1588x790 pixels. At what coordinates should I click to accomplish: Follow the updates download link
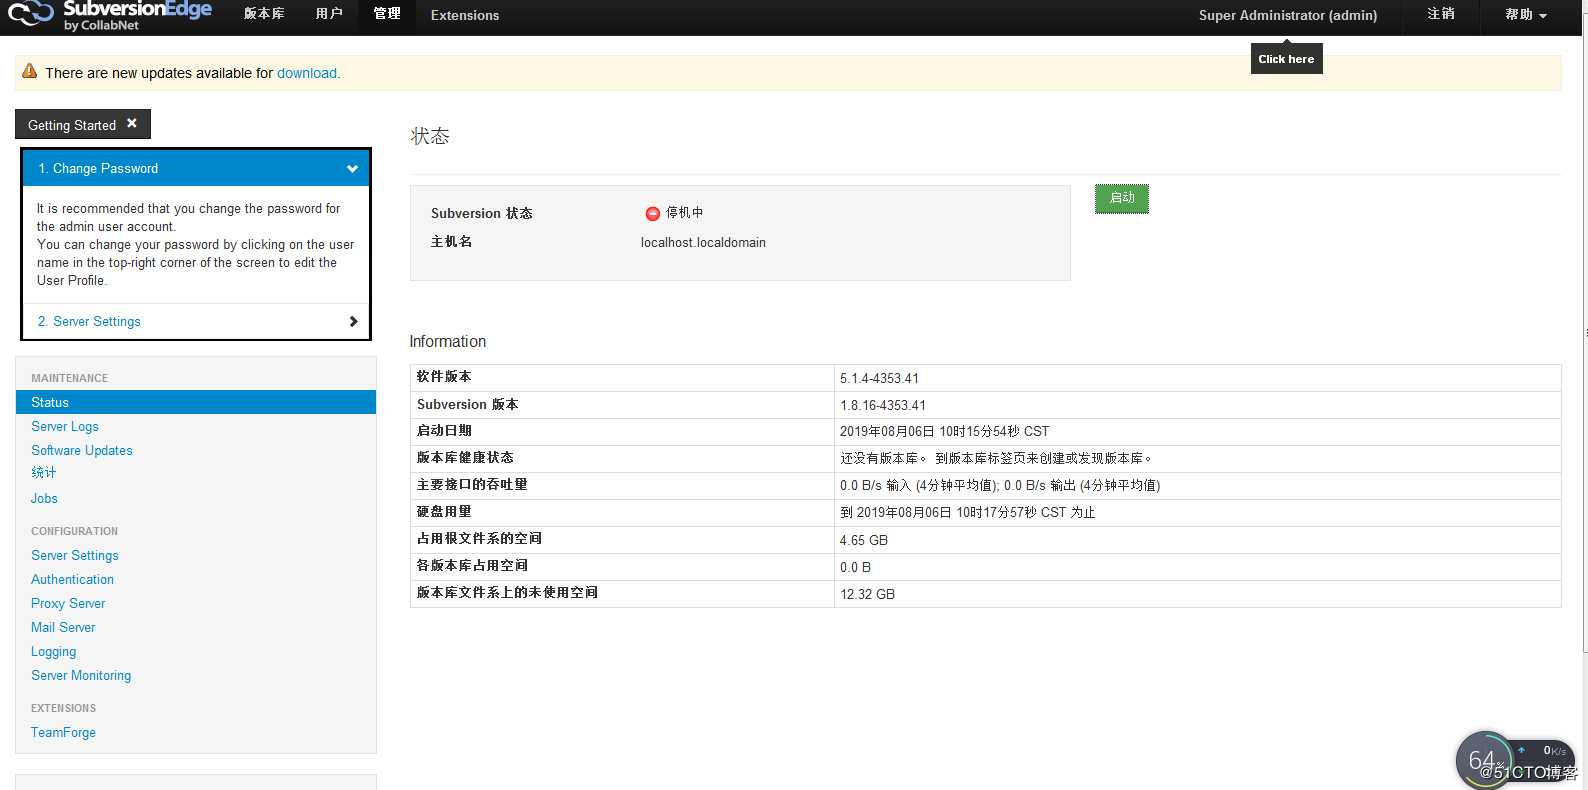pos(307,73)
